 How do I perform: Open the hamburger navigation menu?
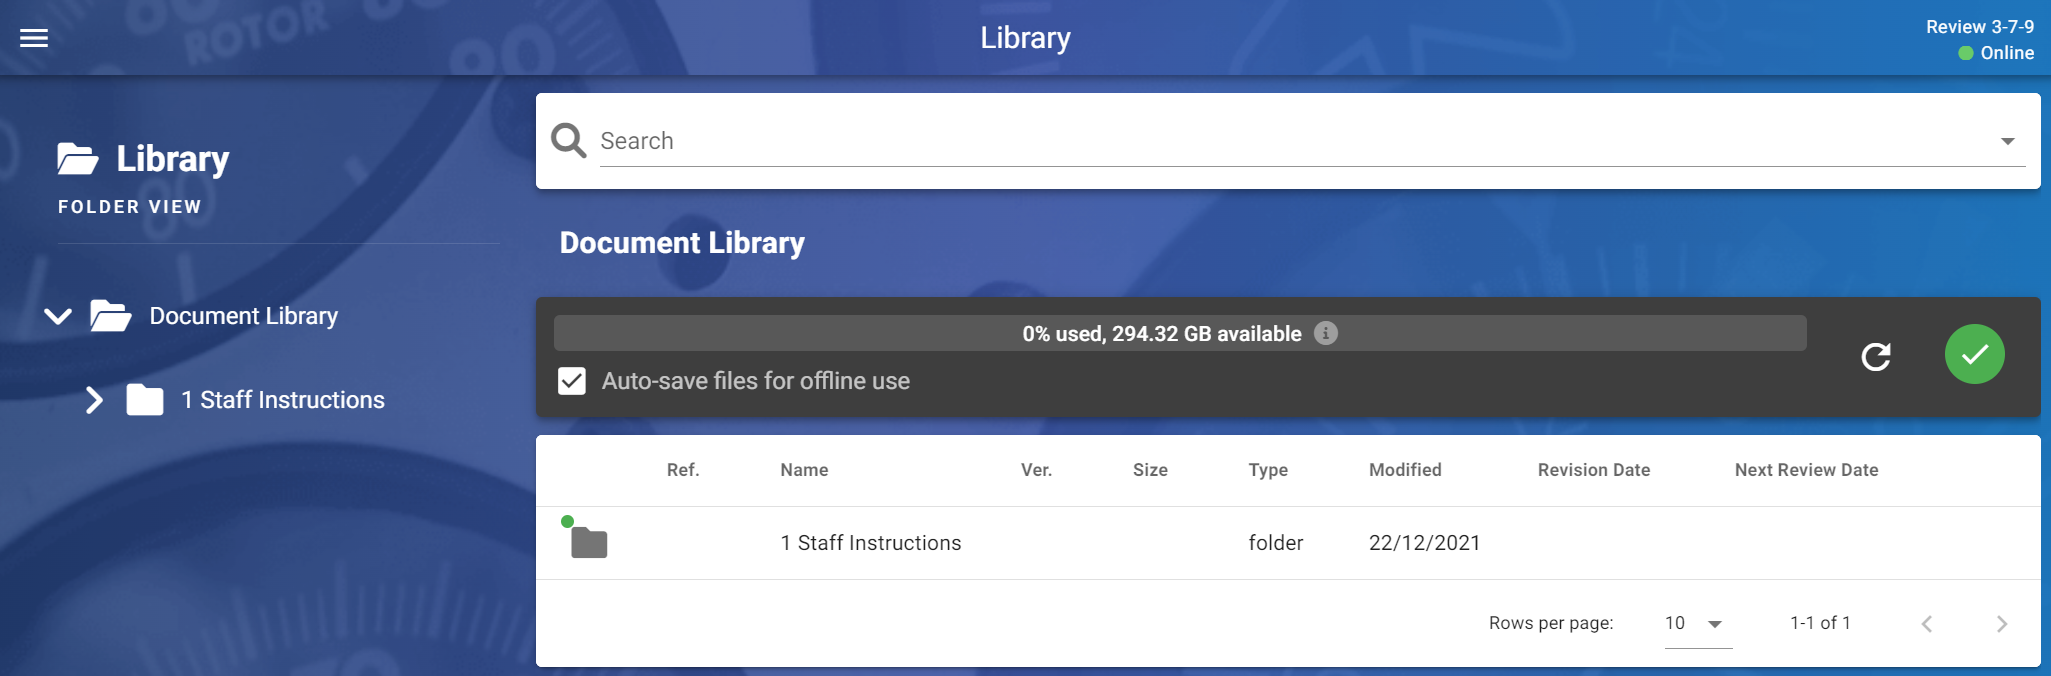click(34, 38)
